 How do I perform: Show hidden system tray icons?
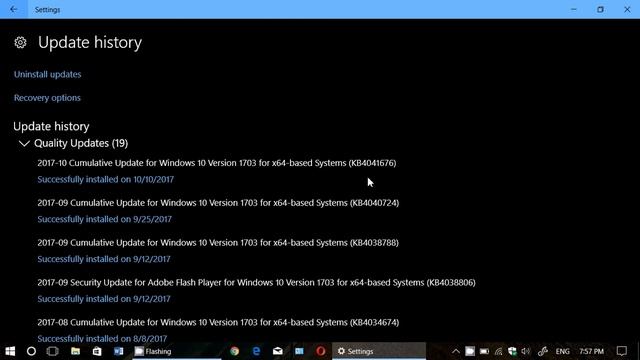(x=456, y=351)
